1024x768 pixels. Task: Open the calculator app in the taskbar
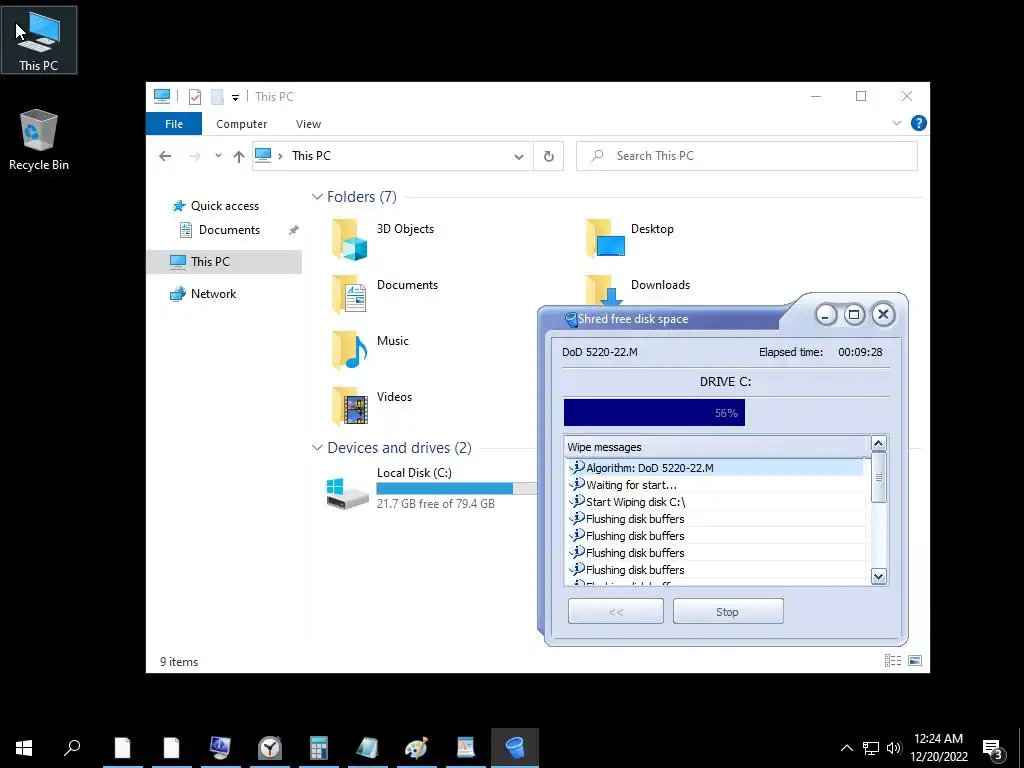tap(319, 748)
